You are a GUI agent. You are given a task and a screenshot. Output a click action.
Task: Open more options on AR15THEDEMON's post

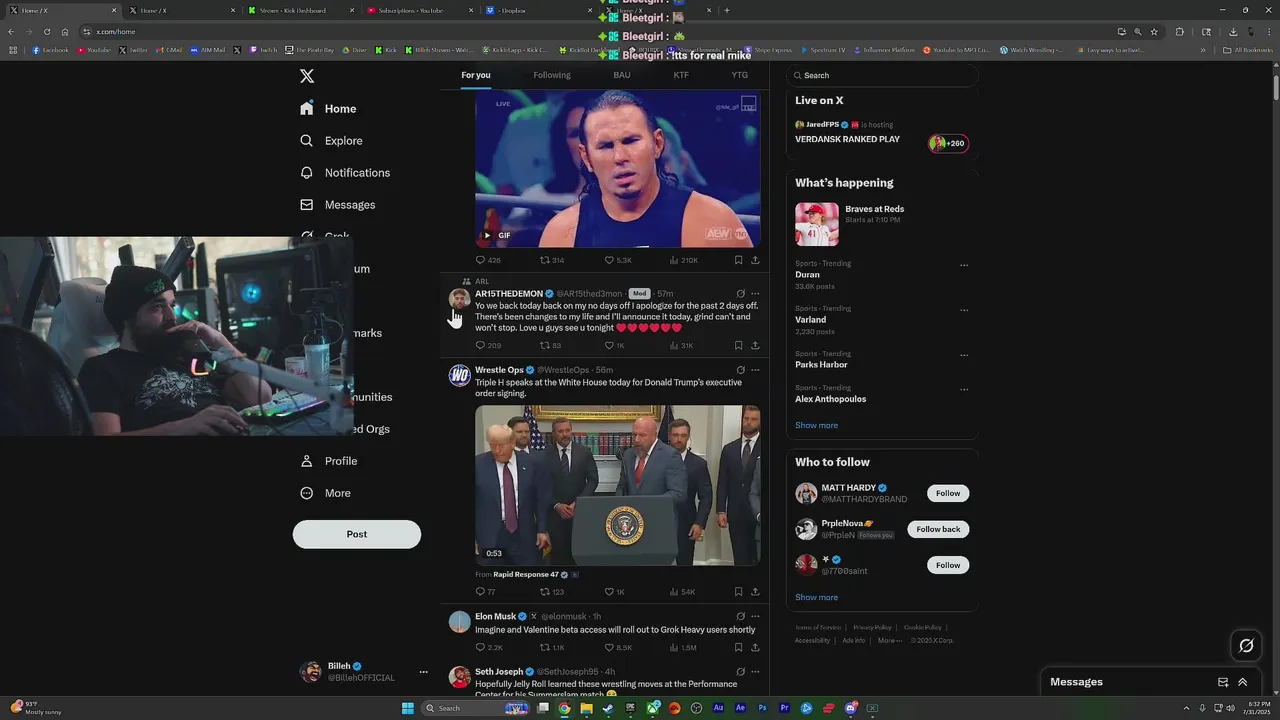tap(755, 294)
